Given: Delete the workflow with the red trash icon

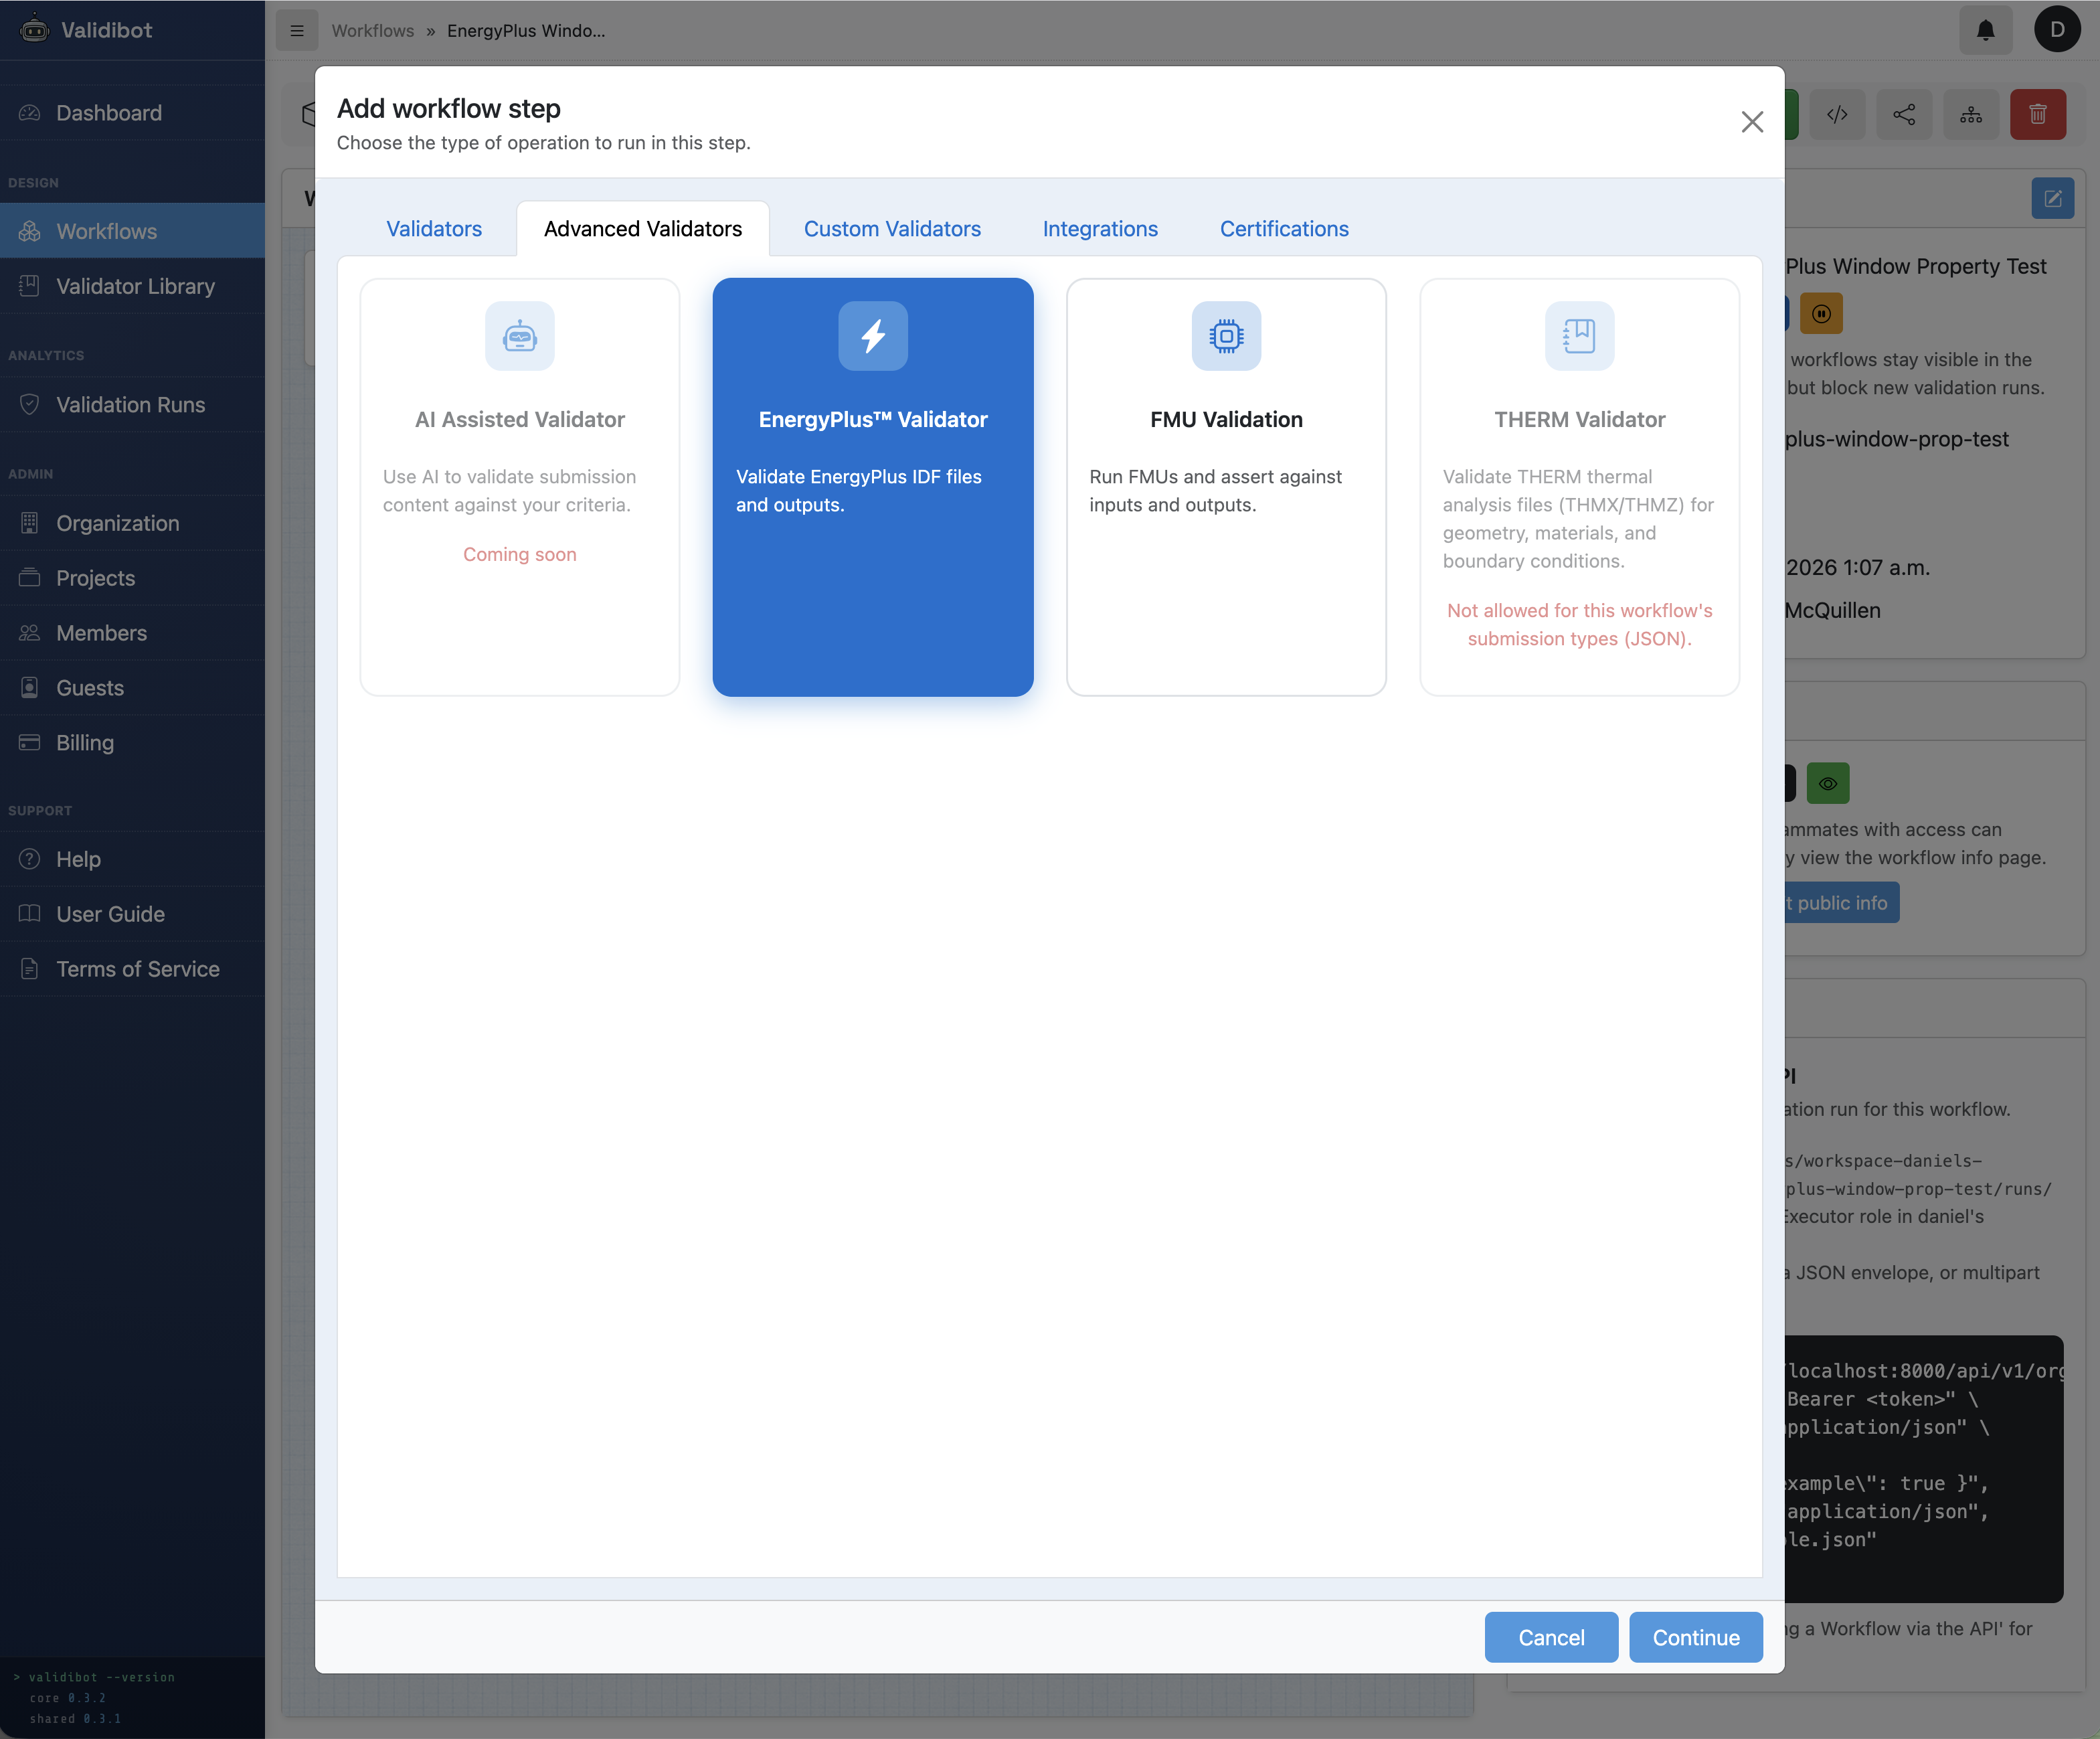Looking at the screenshot, I should [x=2039, y=114].
